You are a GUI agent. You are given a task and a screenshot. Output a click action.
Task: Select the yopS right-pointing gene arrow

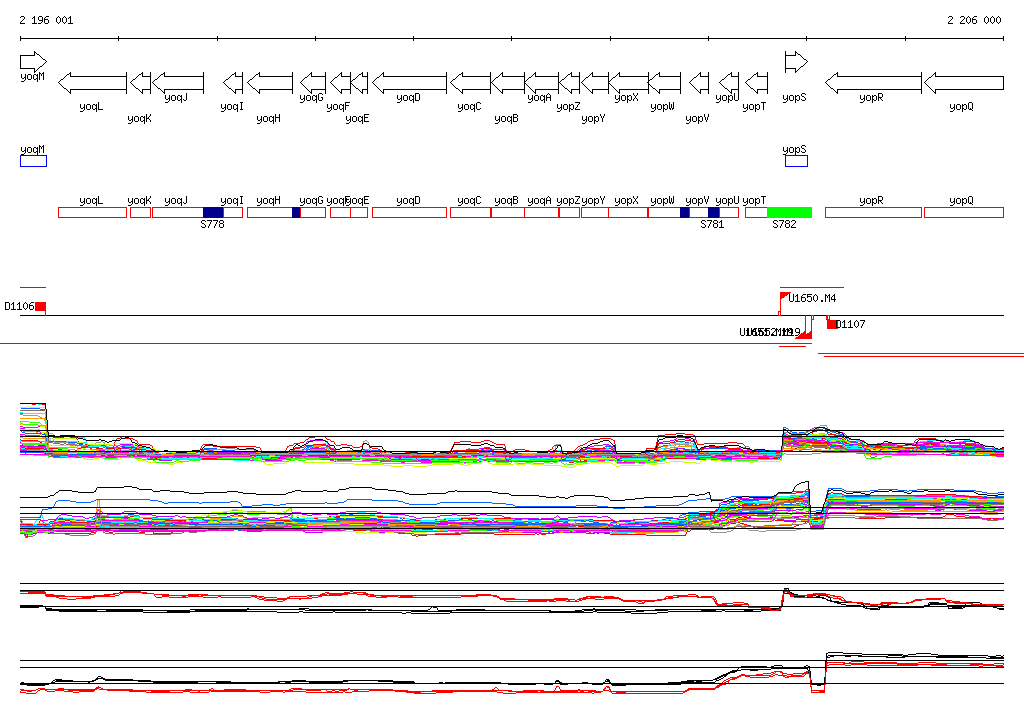click(795, 62)
